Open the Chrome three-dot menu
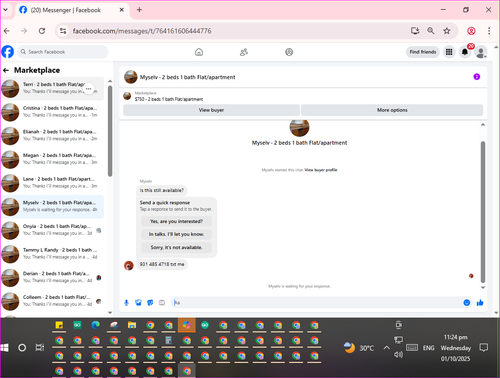This screenshot has height=378, width=500. pyautogui.click(x=489, y=31)
